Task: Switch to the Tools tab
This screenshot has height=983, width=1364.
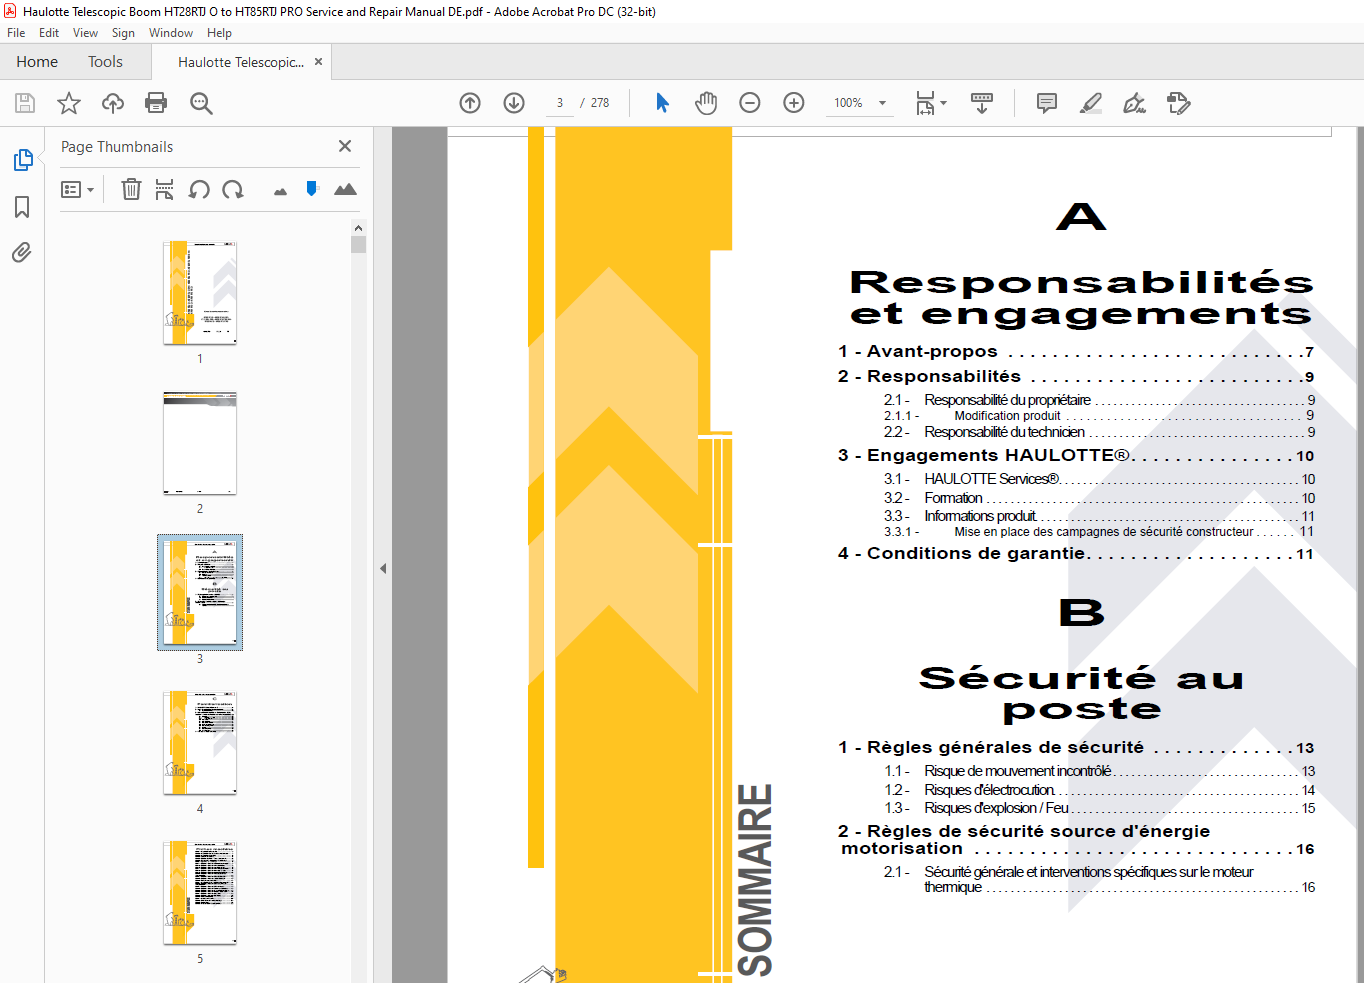Action: point(105,62)
